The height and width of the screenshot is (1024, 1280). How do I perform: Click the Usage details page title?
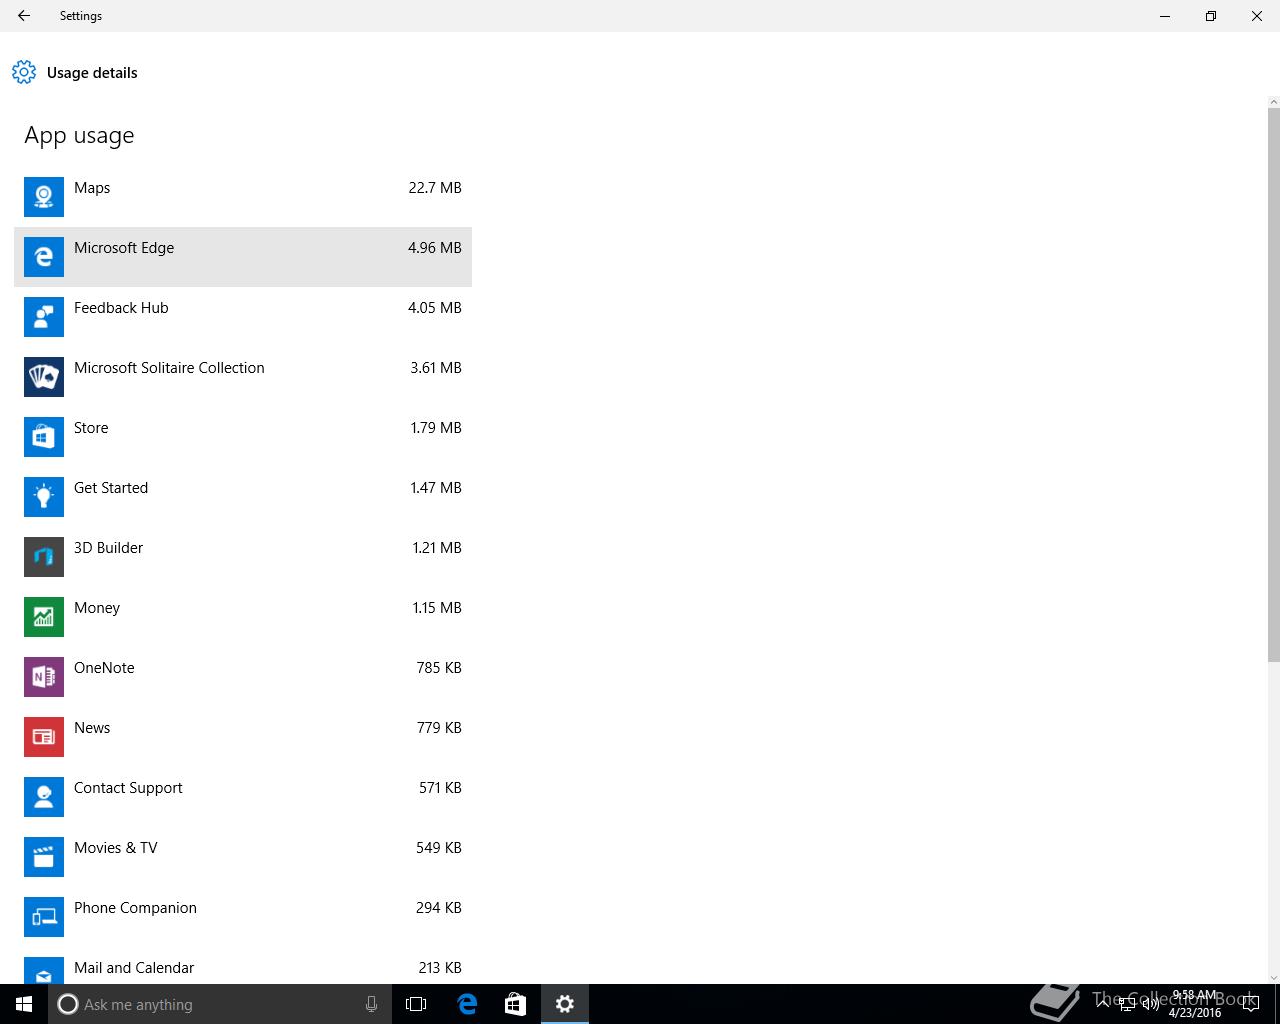[x=92, y=73]
